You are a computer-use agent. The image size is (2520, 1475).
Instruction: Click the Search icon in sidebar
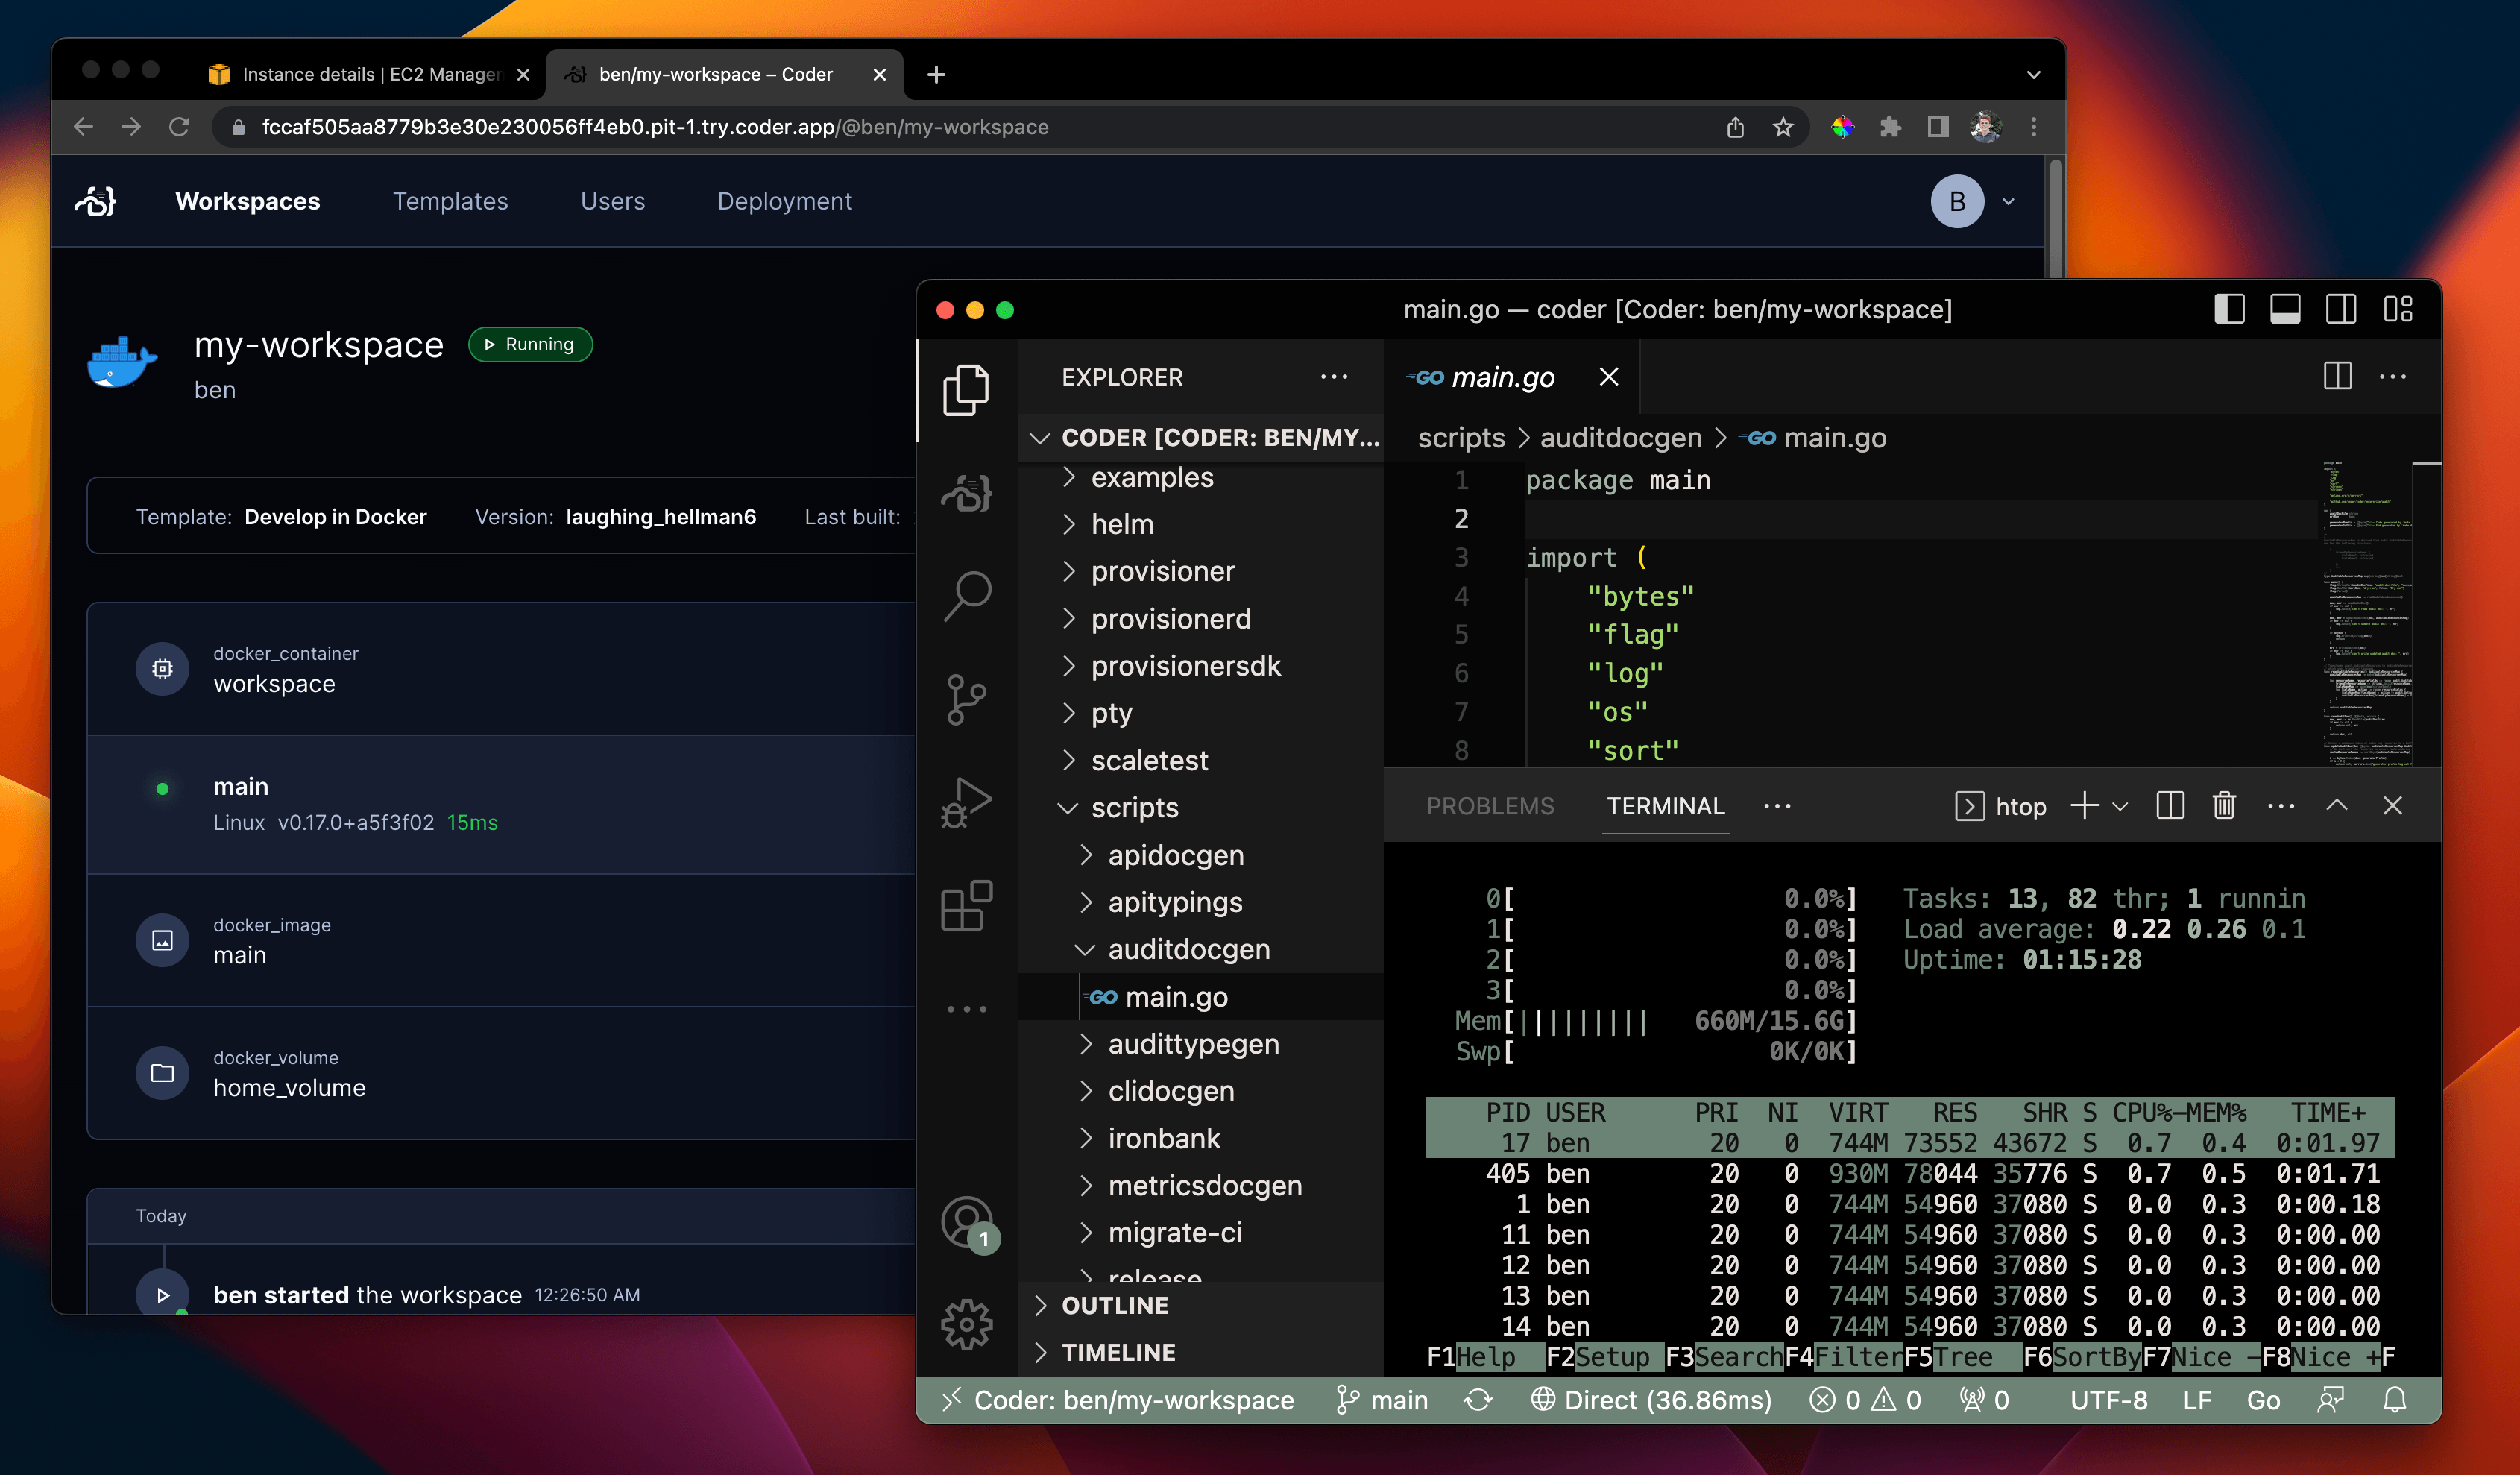[x=967, y=594]
